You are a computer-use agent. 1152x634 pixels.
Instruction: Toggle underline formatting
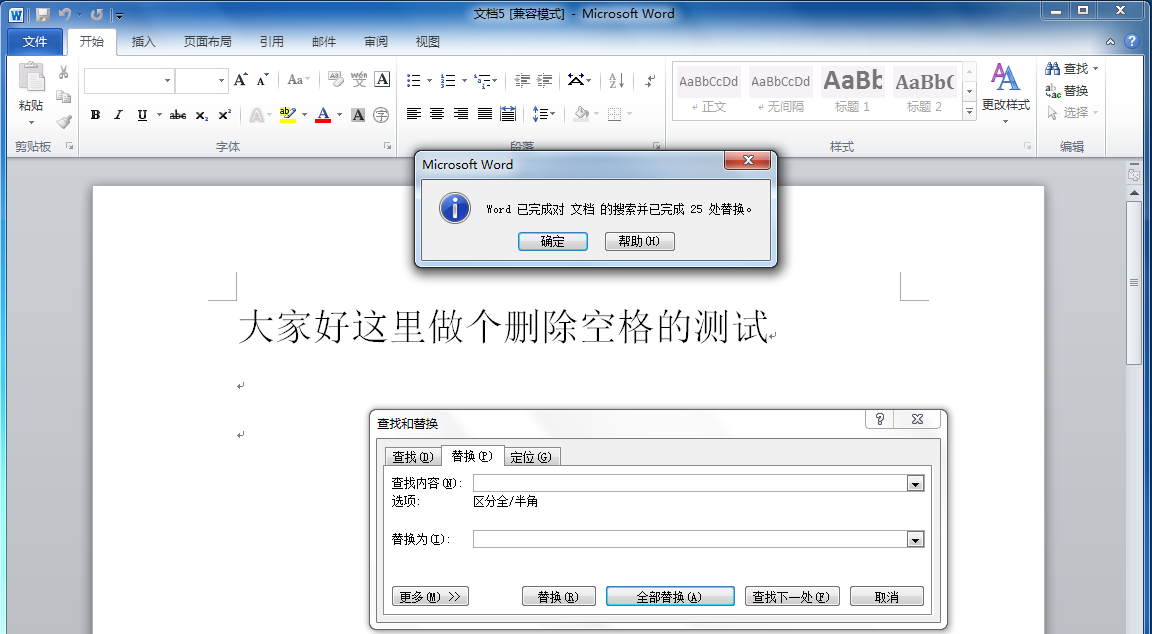(x=142, y=115)
